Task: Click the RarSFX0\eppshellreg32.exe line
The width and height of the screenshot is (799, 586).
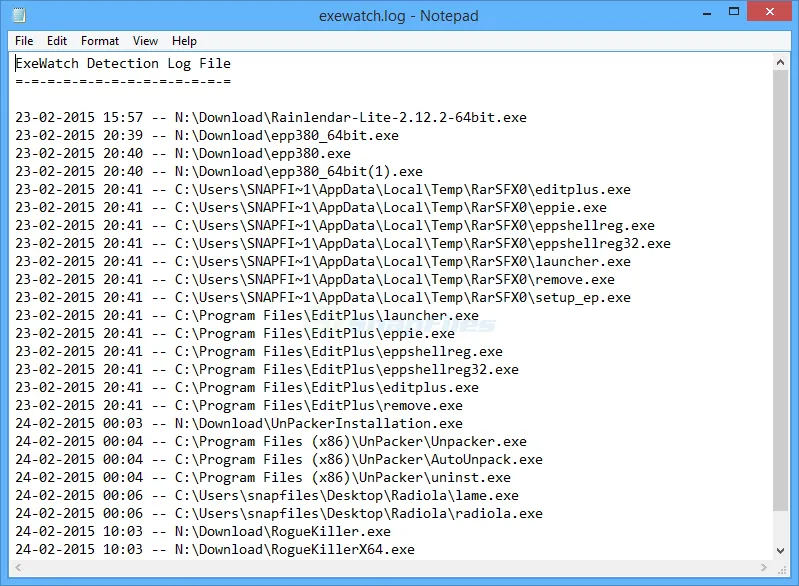Action: pyautogui.click(x=343, y=244)
